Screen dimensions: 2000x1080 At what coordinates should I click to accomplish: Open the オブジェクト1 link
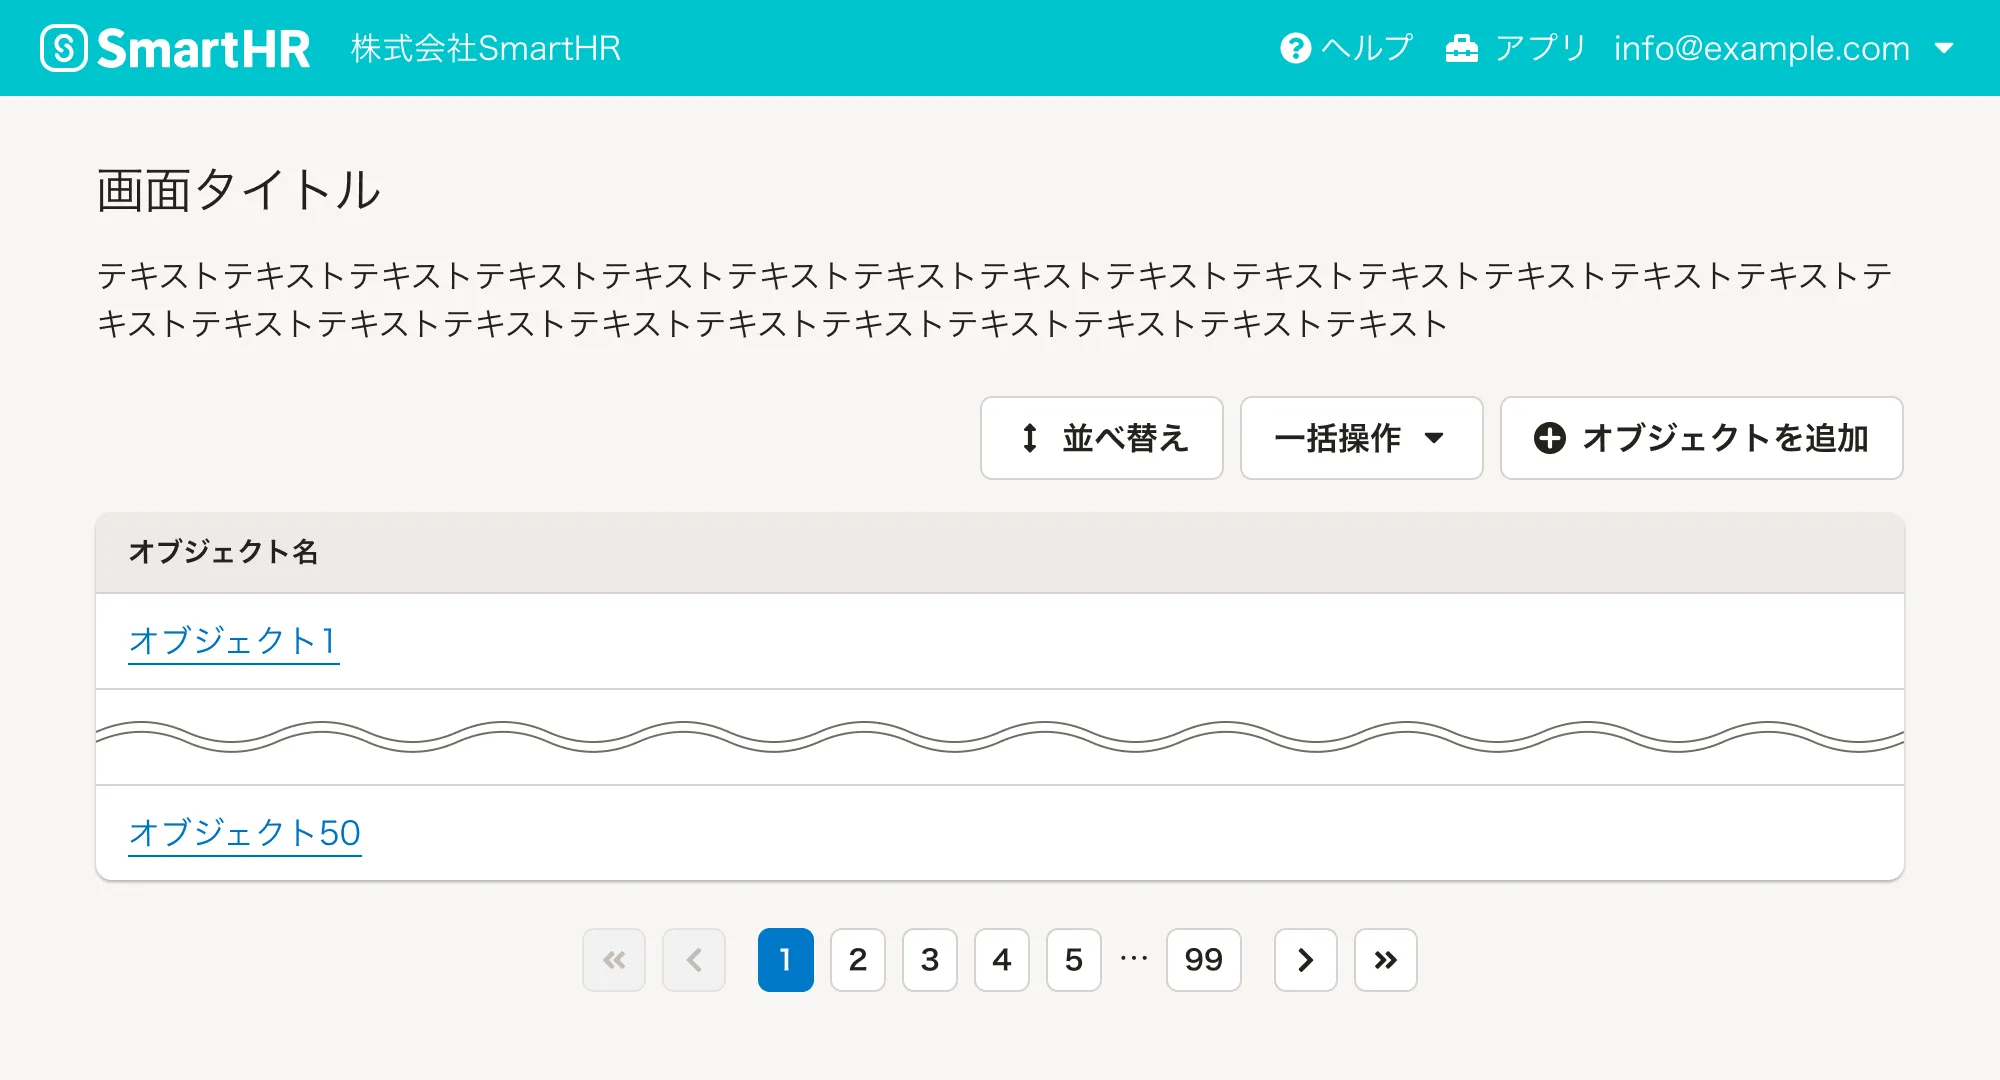pos(233,640)
